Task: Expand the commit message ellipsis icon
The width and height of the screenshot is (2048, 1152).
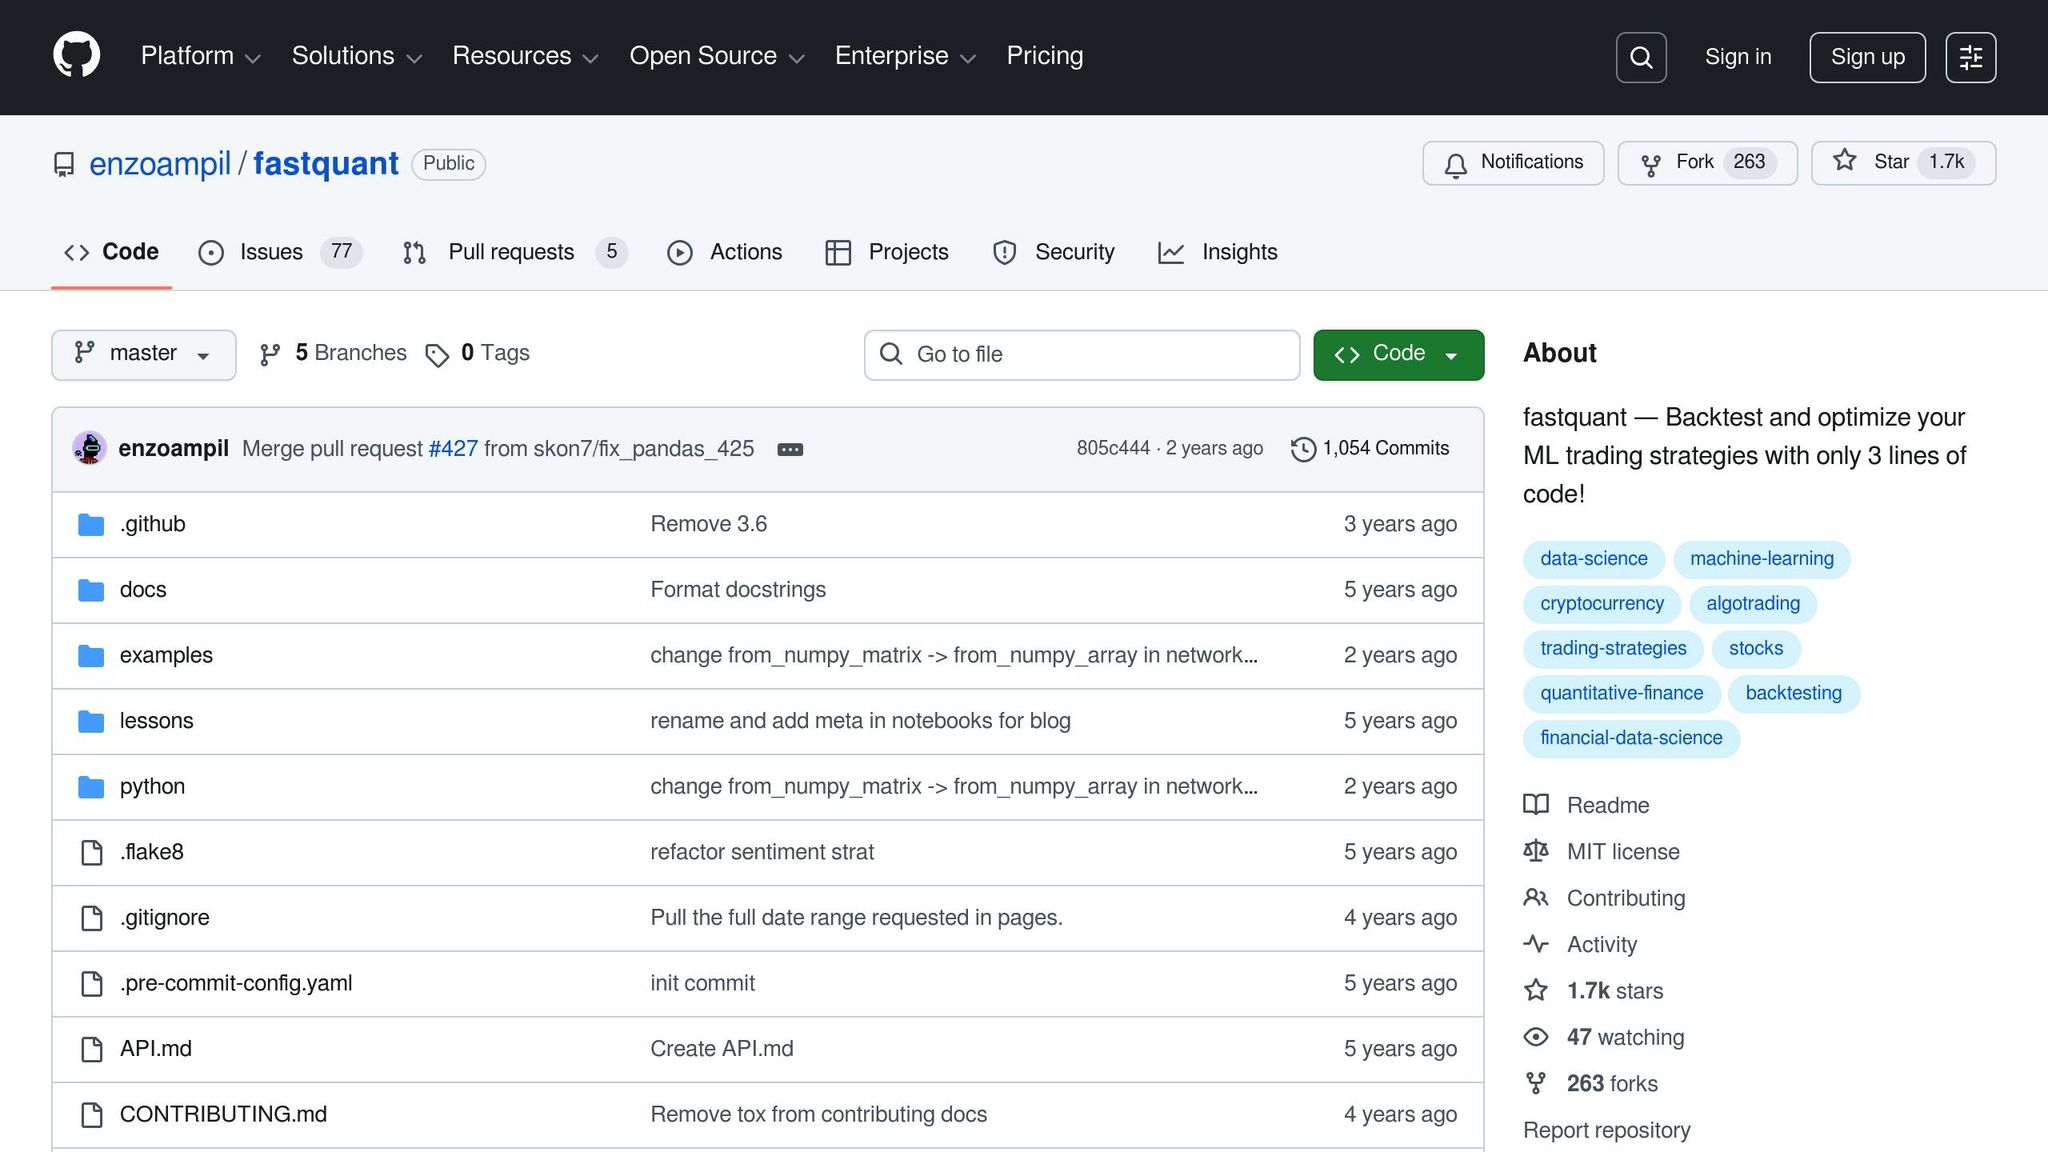Action: 790,450
